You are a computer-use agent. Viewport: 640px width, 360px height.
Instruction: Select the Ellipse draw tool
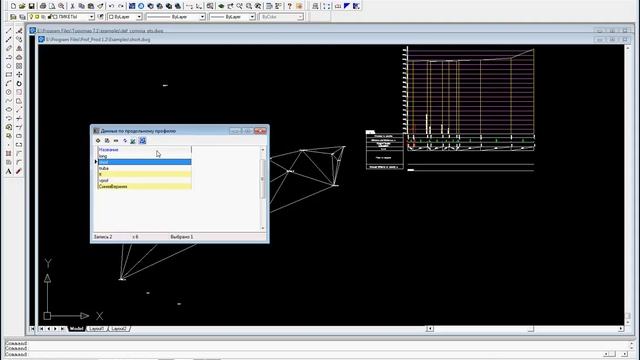[9, 109]
